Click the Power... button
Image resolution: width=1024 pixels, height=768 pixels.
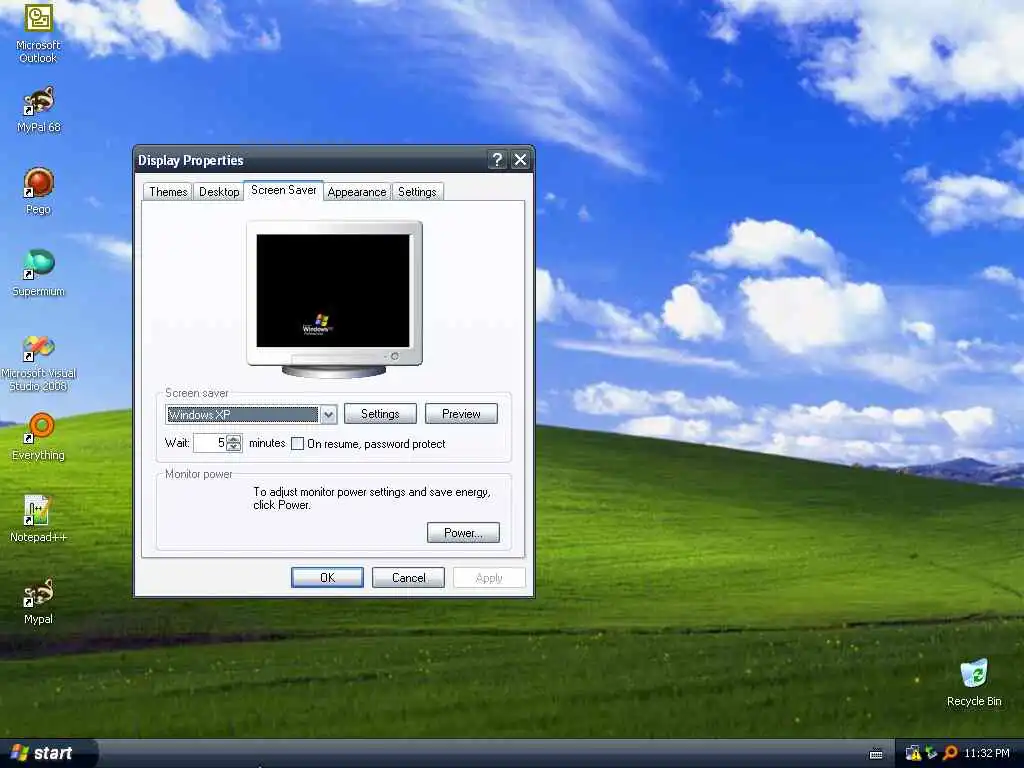point(463,533)
